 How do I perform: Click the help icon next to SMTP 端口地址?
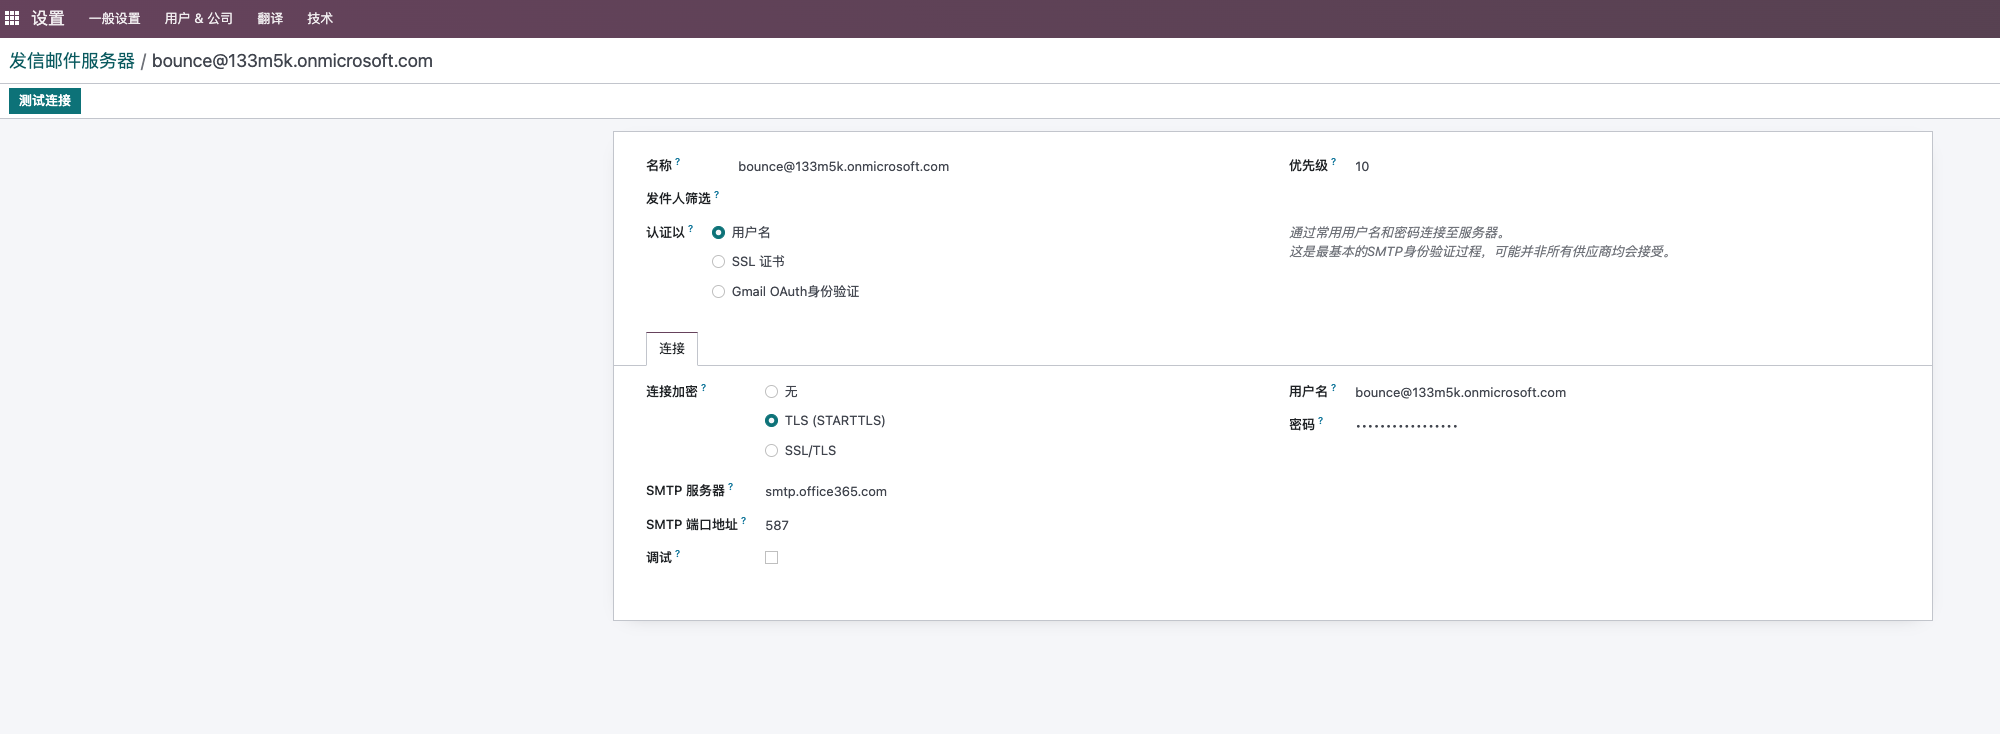tap(743, 521)
